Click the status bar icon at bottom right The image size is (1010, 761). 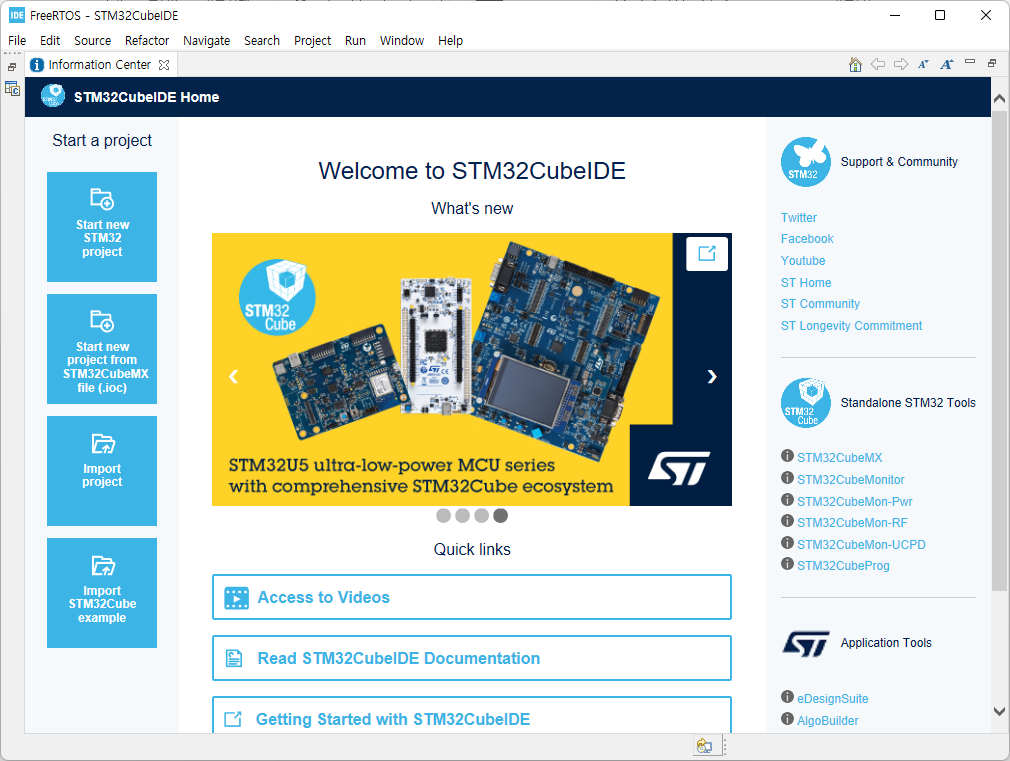(704, 746)
